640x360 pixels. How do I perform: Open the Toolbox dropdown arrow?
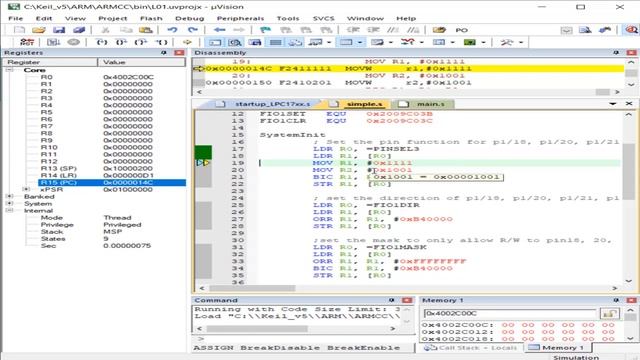tap(521, 42)
